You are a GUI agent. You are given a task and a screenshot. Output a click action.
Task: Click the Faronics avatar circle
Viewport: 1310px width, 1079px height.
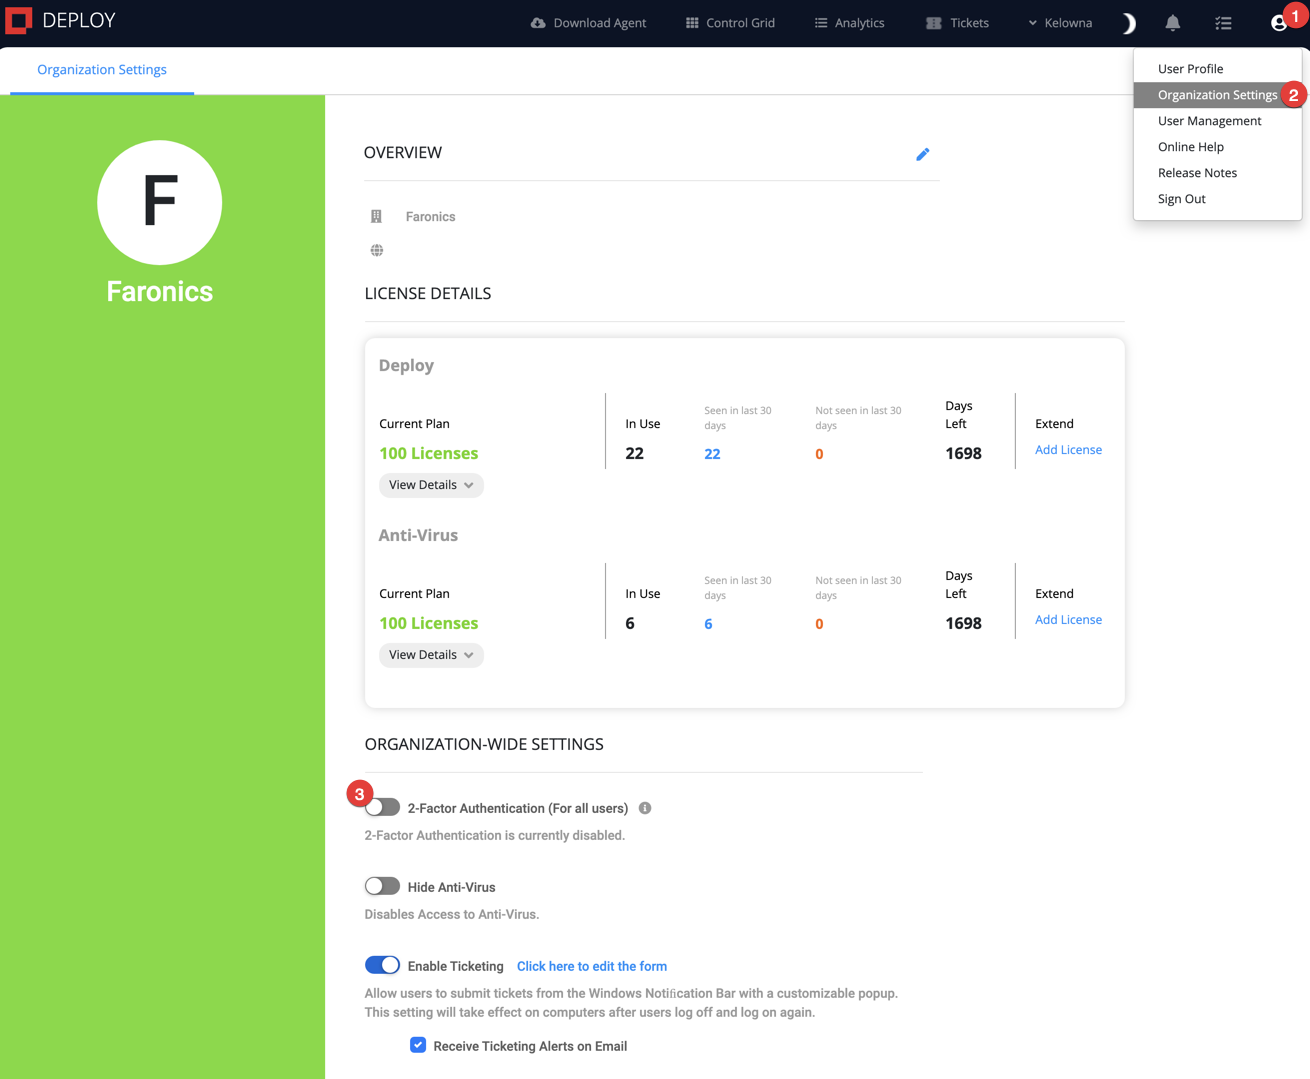[160, 203]
